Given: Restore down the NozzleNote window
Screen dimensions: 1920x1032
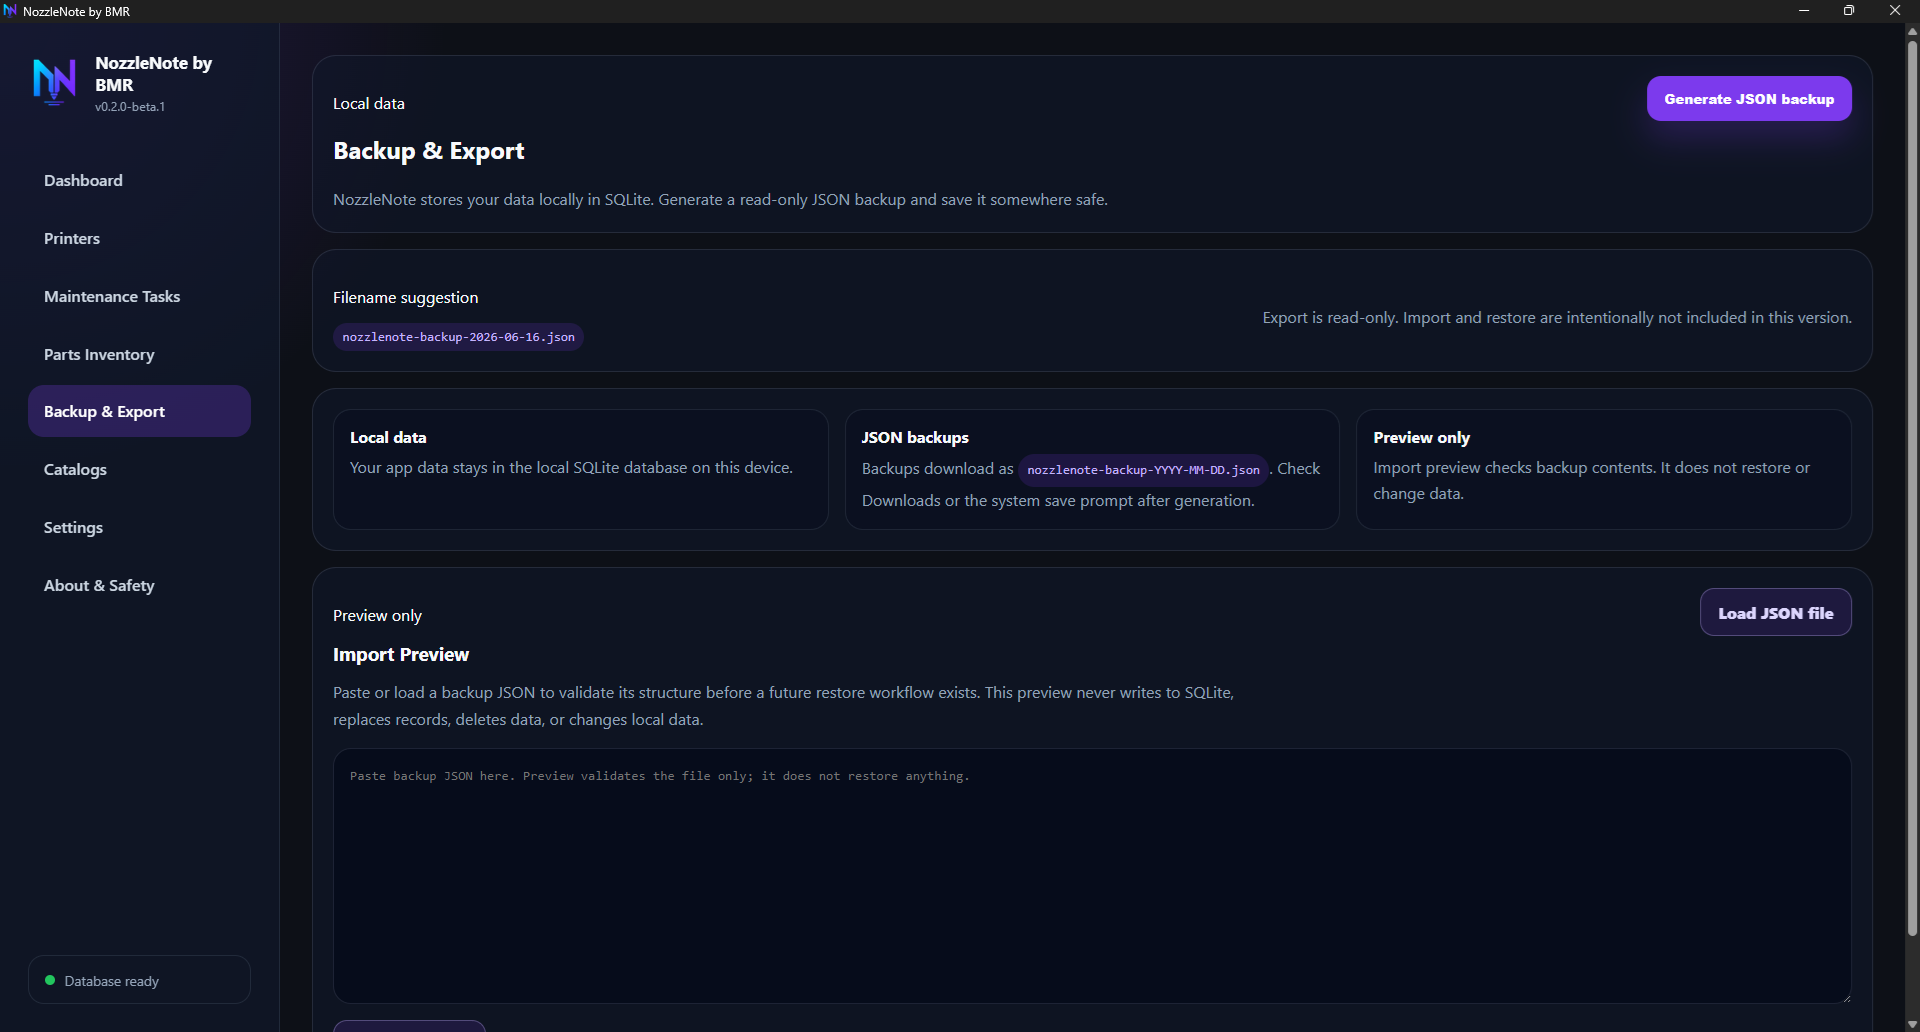Looking at the screenshot, I should click(x=1849, y=11).
